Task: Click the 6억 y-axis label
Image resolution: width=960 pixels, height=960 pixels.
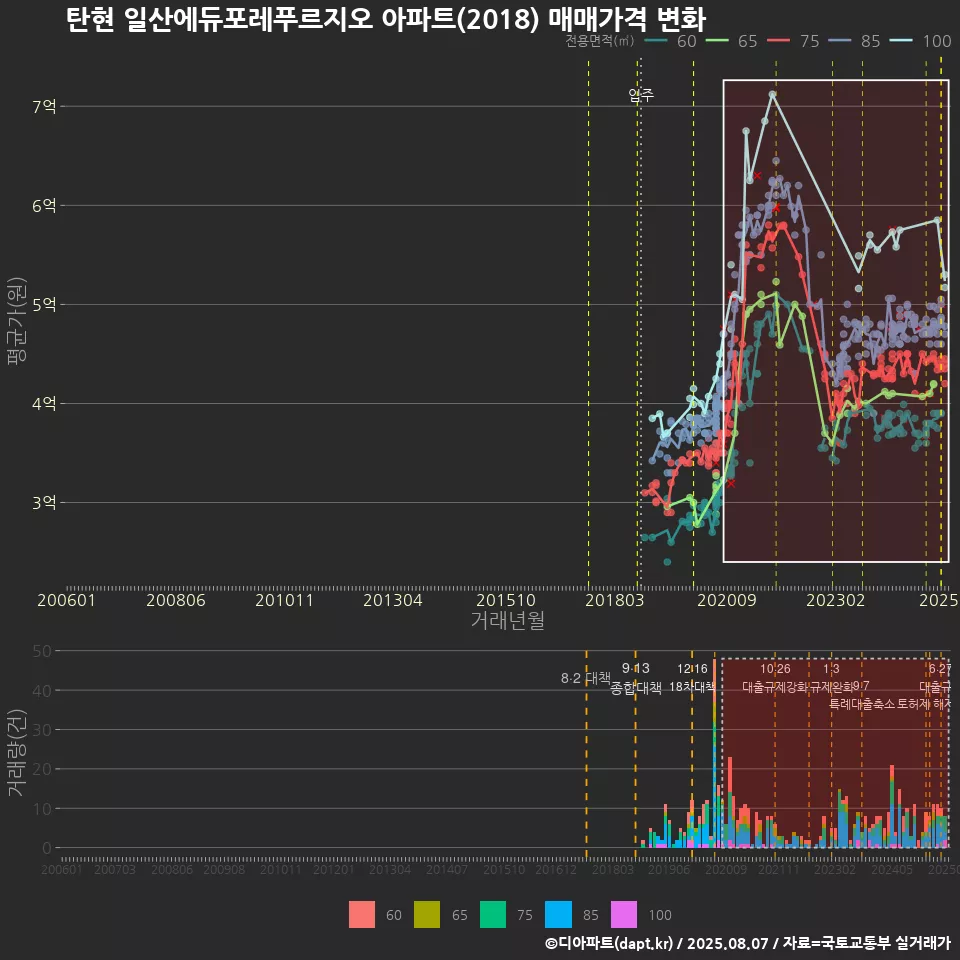Action: point(44,206)
